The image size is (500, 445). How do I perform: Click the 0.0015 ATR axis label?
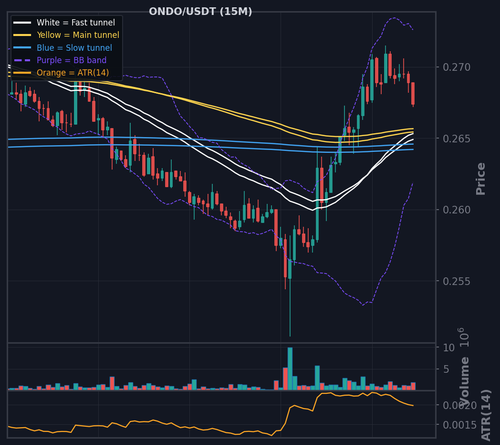tap(460, 425)
